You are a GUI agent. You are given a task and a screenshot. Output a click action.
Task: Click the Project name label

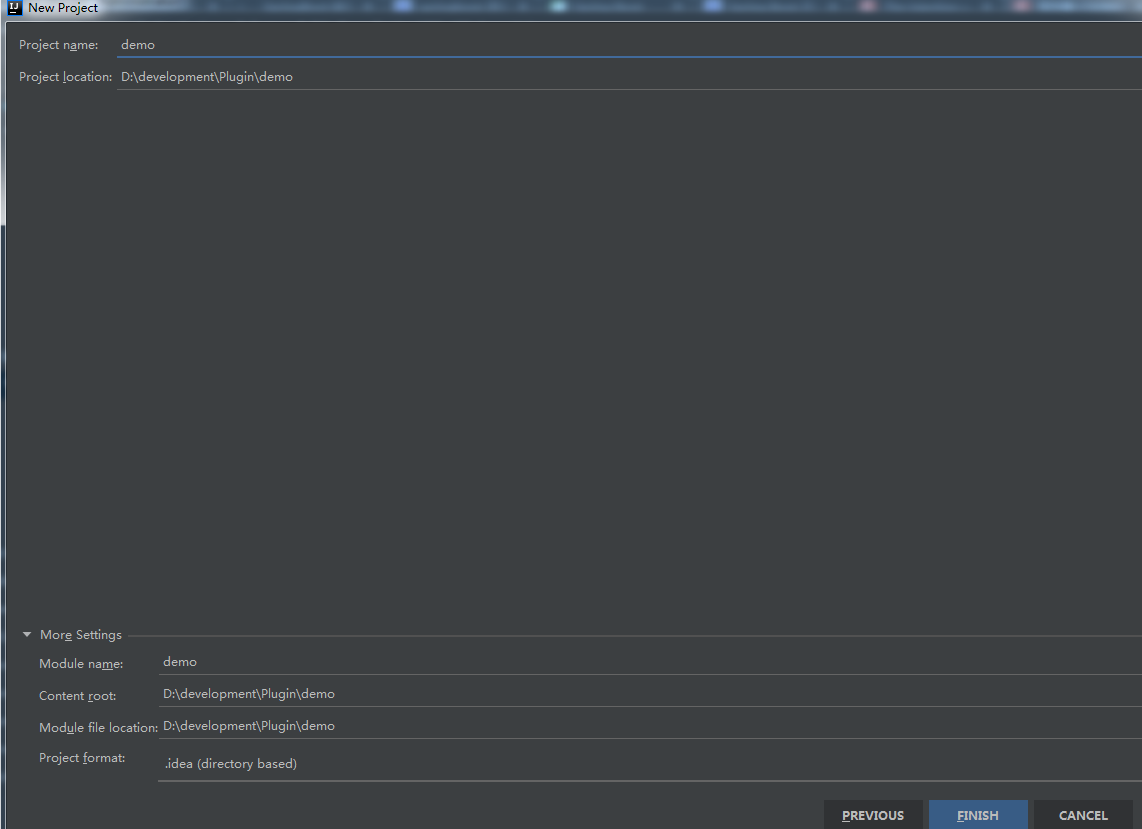pos(58,44)
